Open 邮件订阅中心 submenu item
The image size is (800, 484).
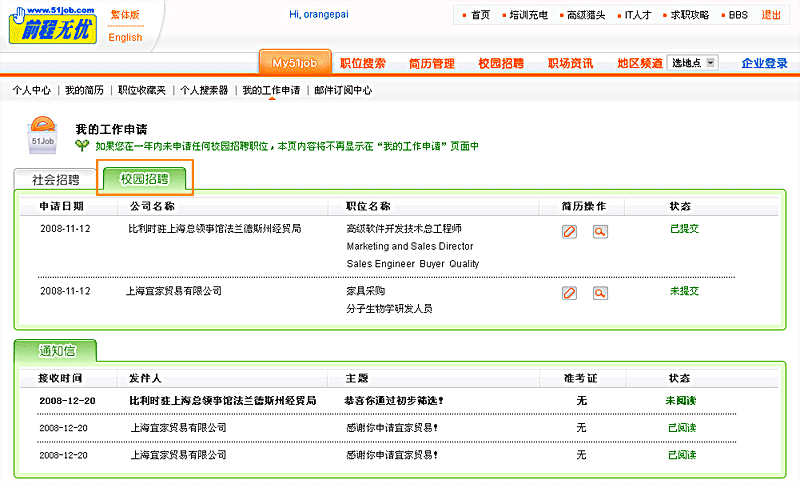point(343,90)
